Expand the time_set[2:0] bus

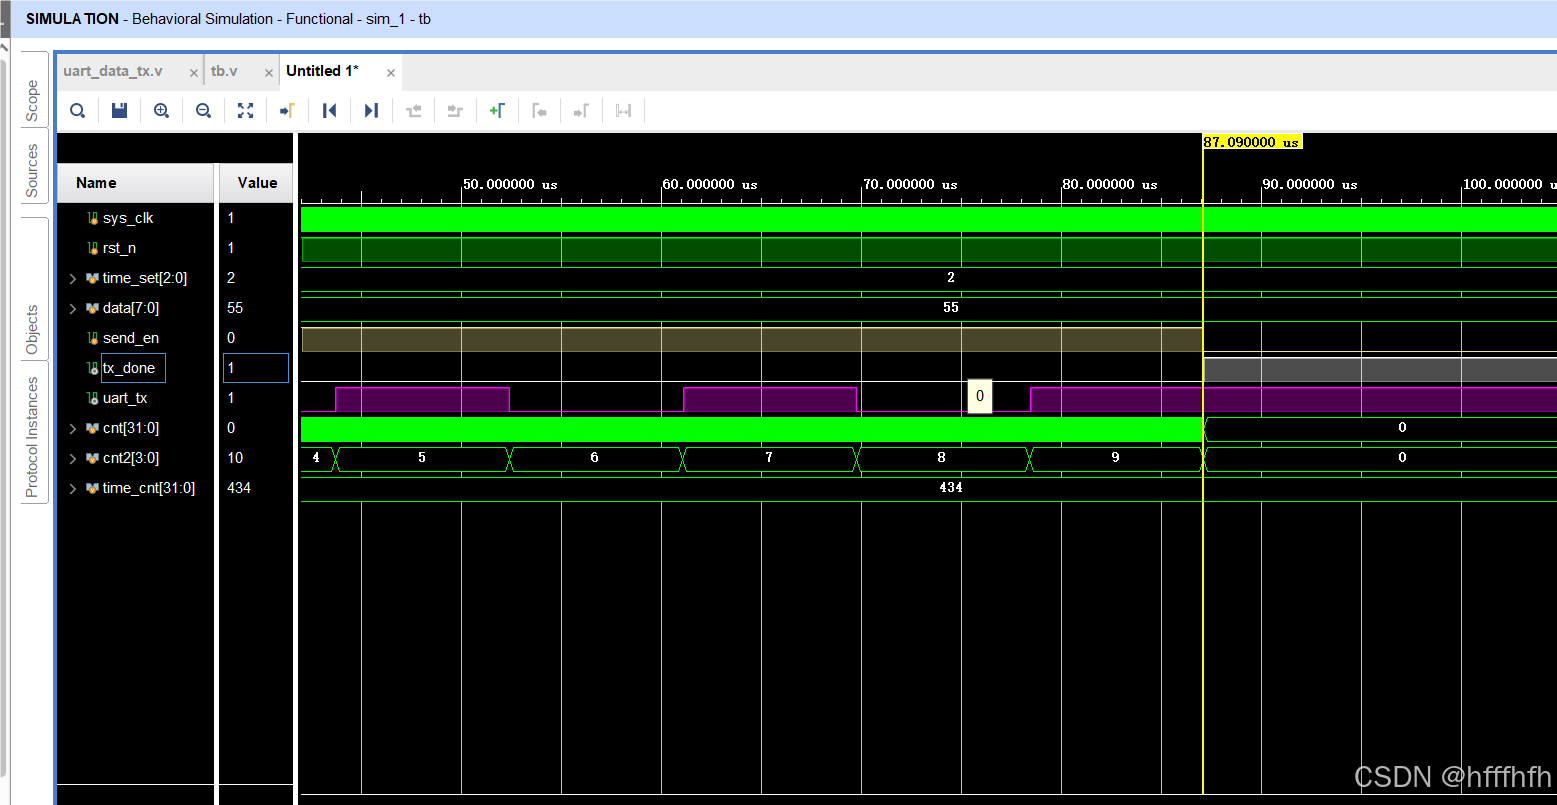click(x=72, y=278)
